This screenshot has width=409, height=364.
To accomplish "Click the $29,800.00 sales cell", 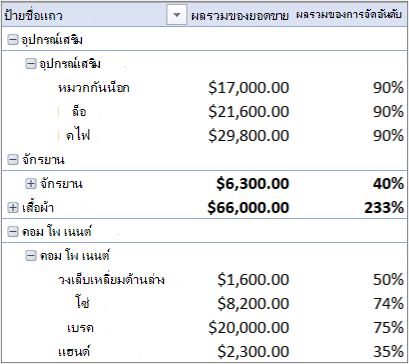I will pyautogui.click(x=249, y=136).
